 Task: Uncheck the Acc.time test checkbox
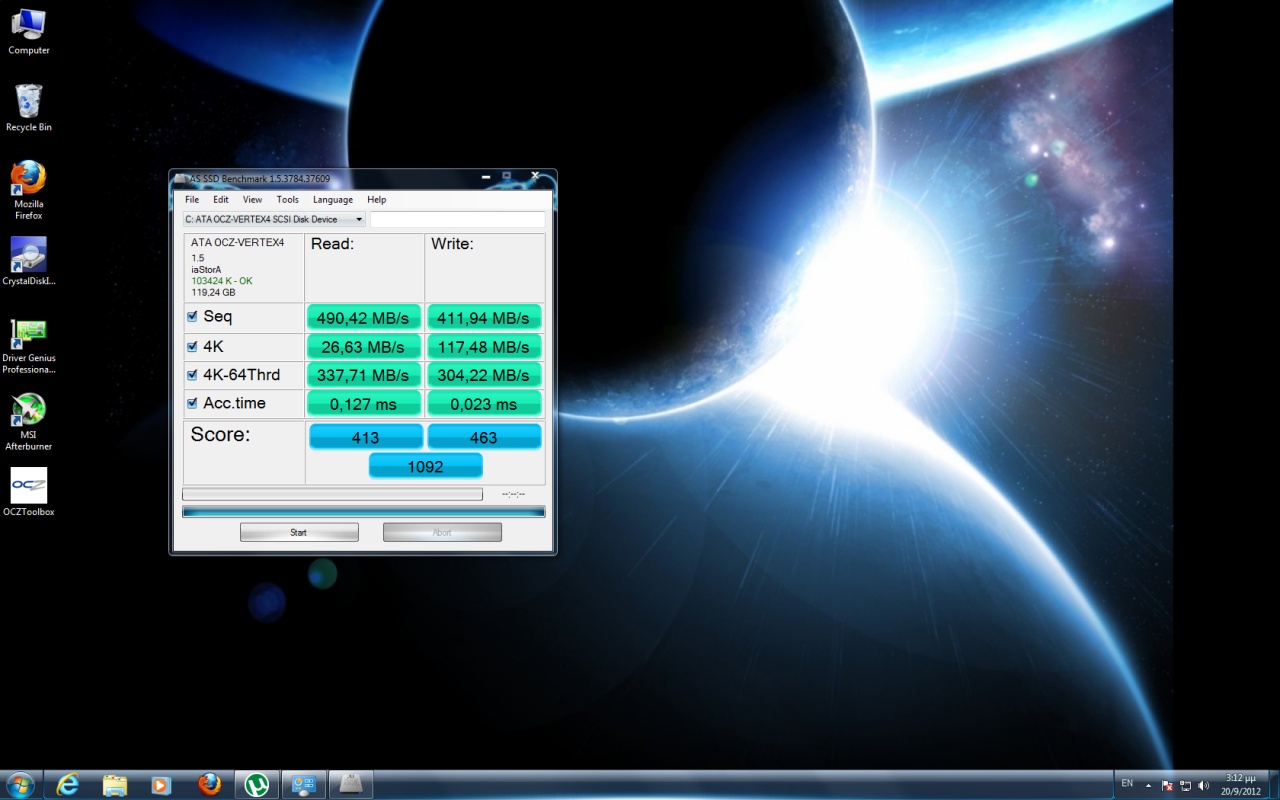tap(192, 403)
